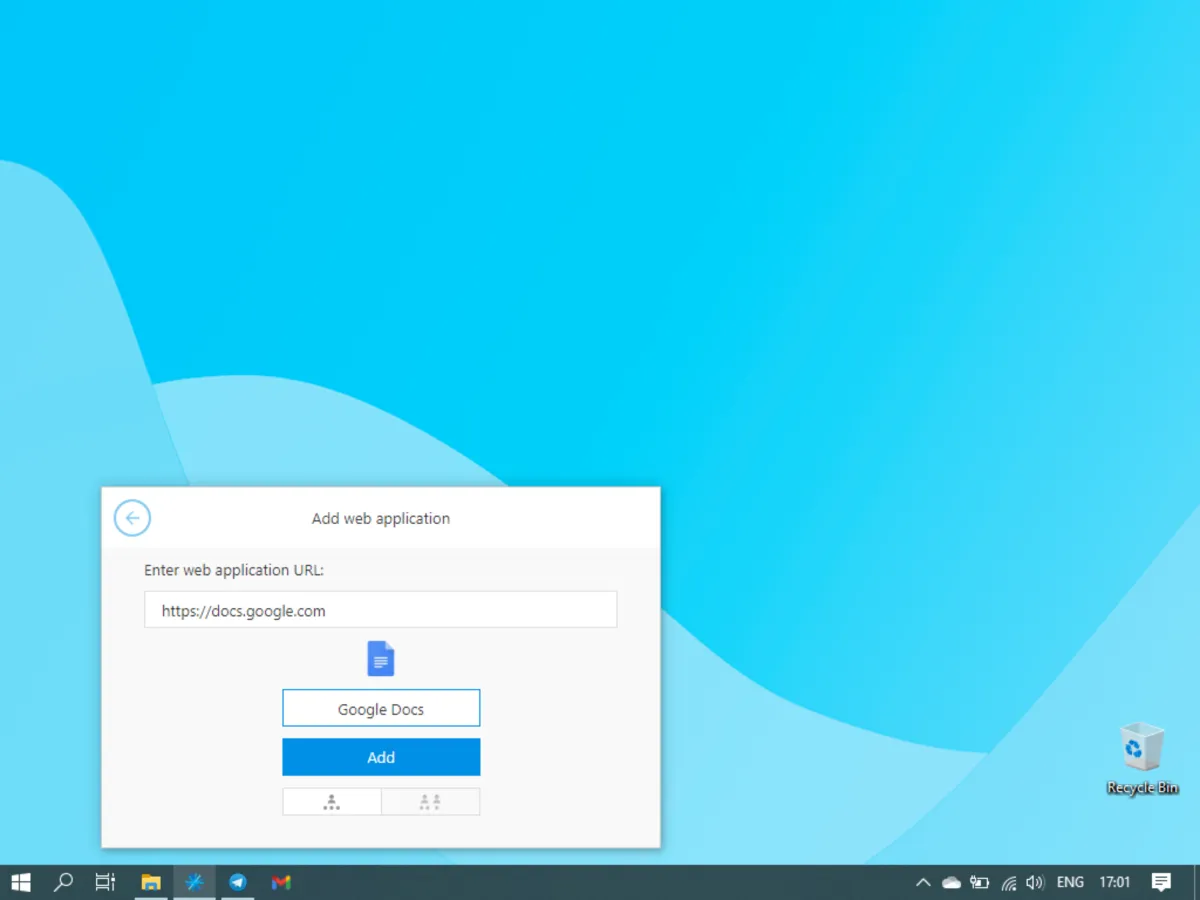
Task: Switch input language via ENG indicator
Action: (x=1070, y=882)
